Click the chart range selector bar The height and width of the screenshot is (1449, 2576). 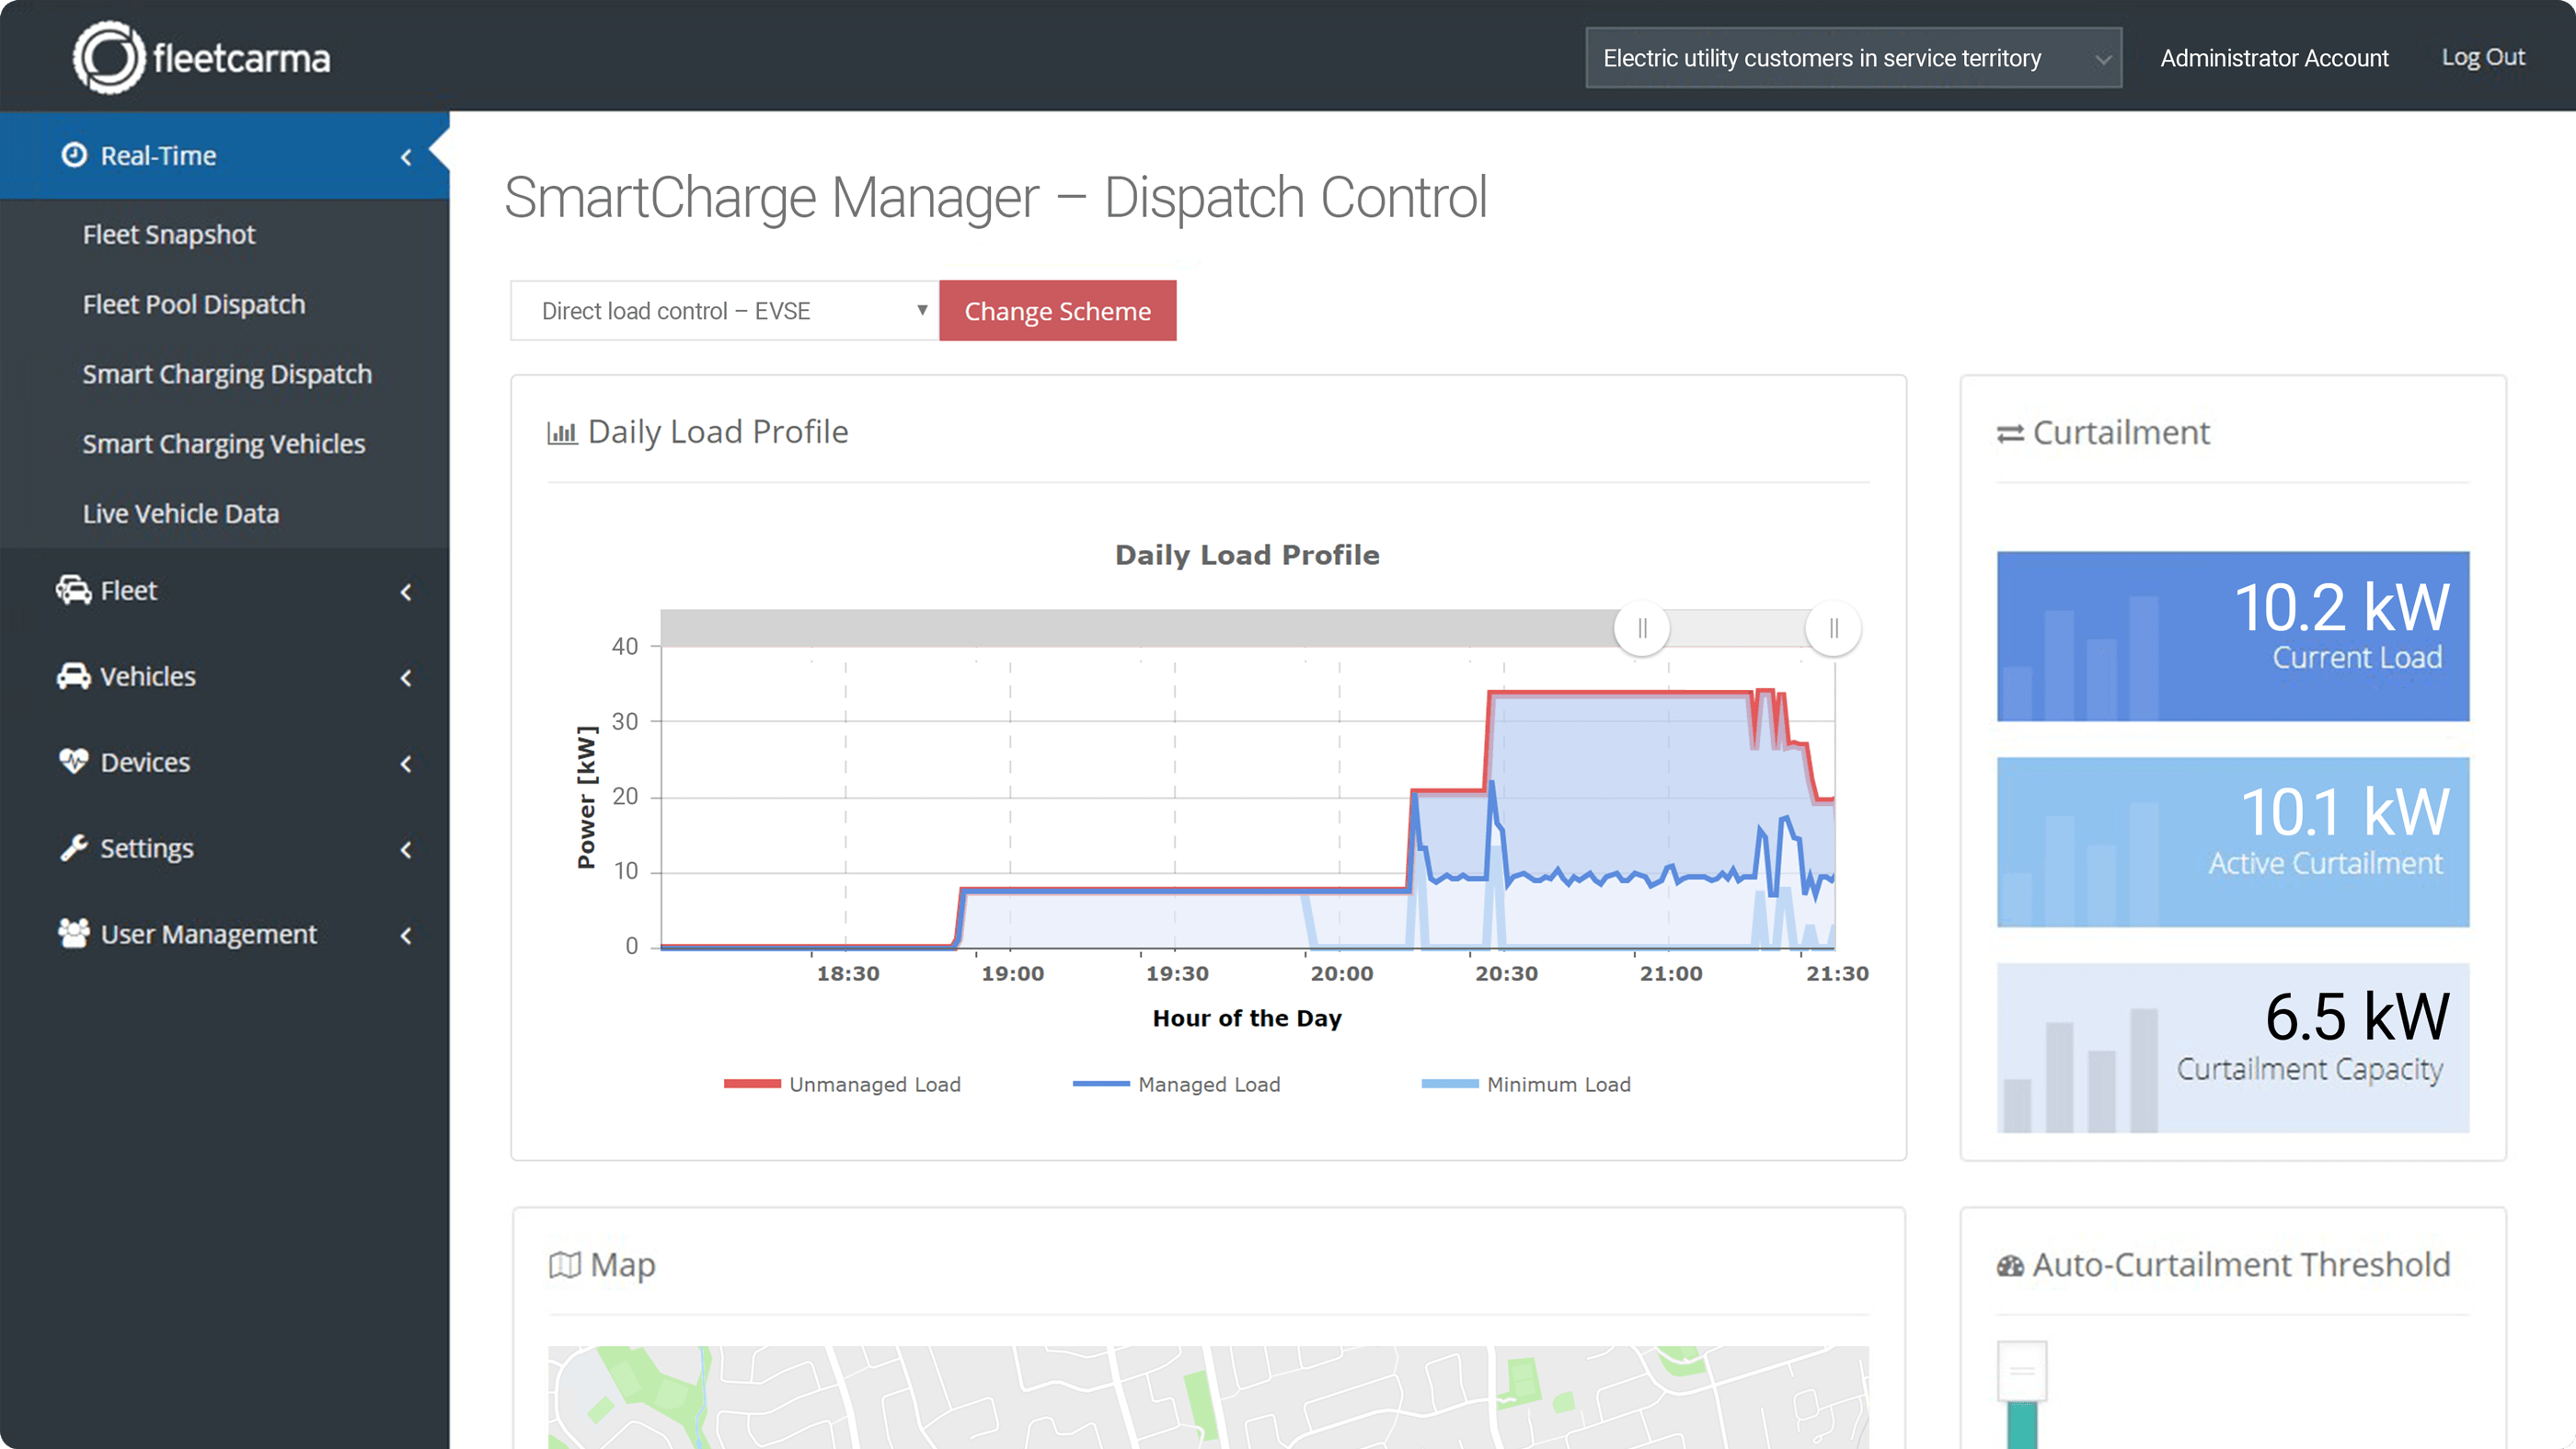coord(1247,628)
